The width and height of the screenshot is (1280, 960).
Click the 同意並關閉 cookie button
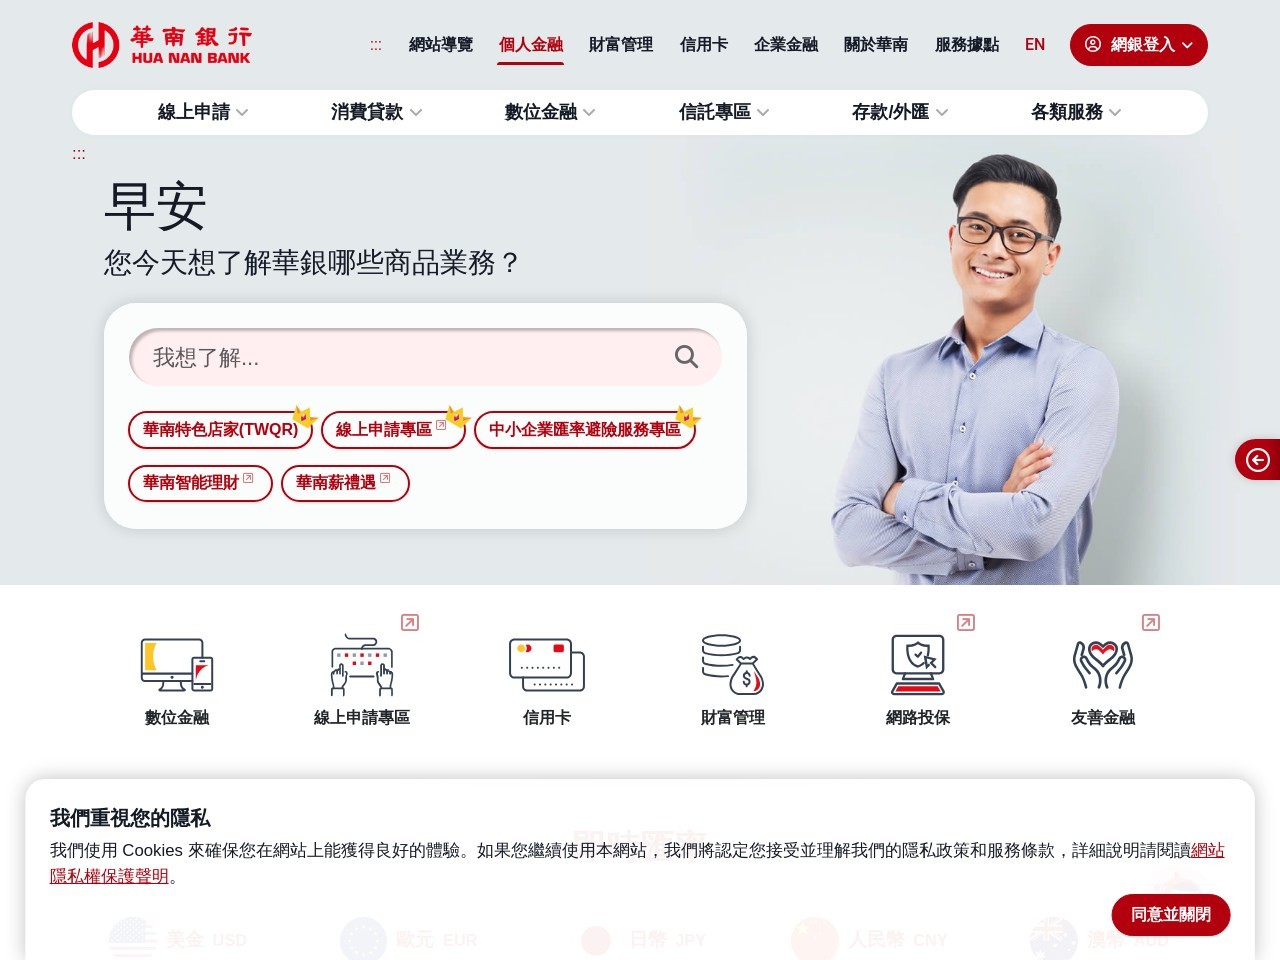pos(1171,915)
